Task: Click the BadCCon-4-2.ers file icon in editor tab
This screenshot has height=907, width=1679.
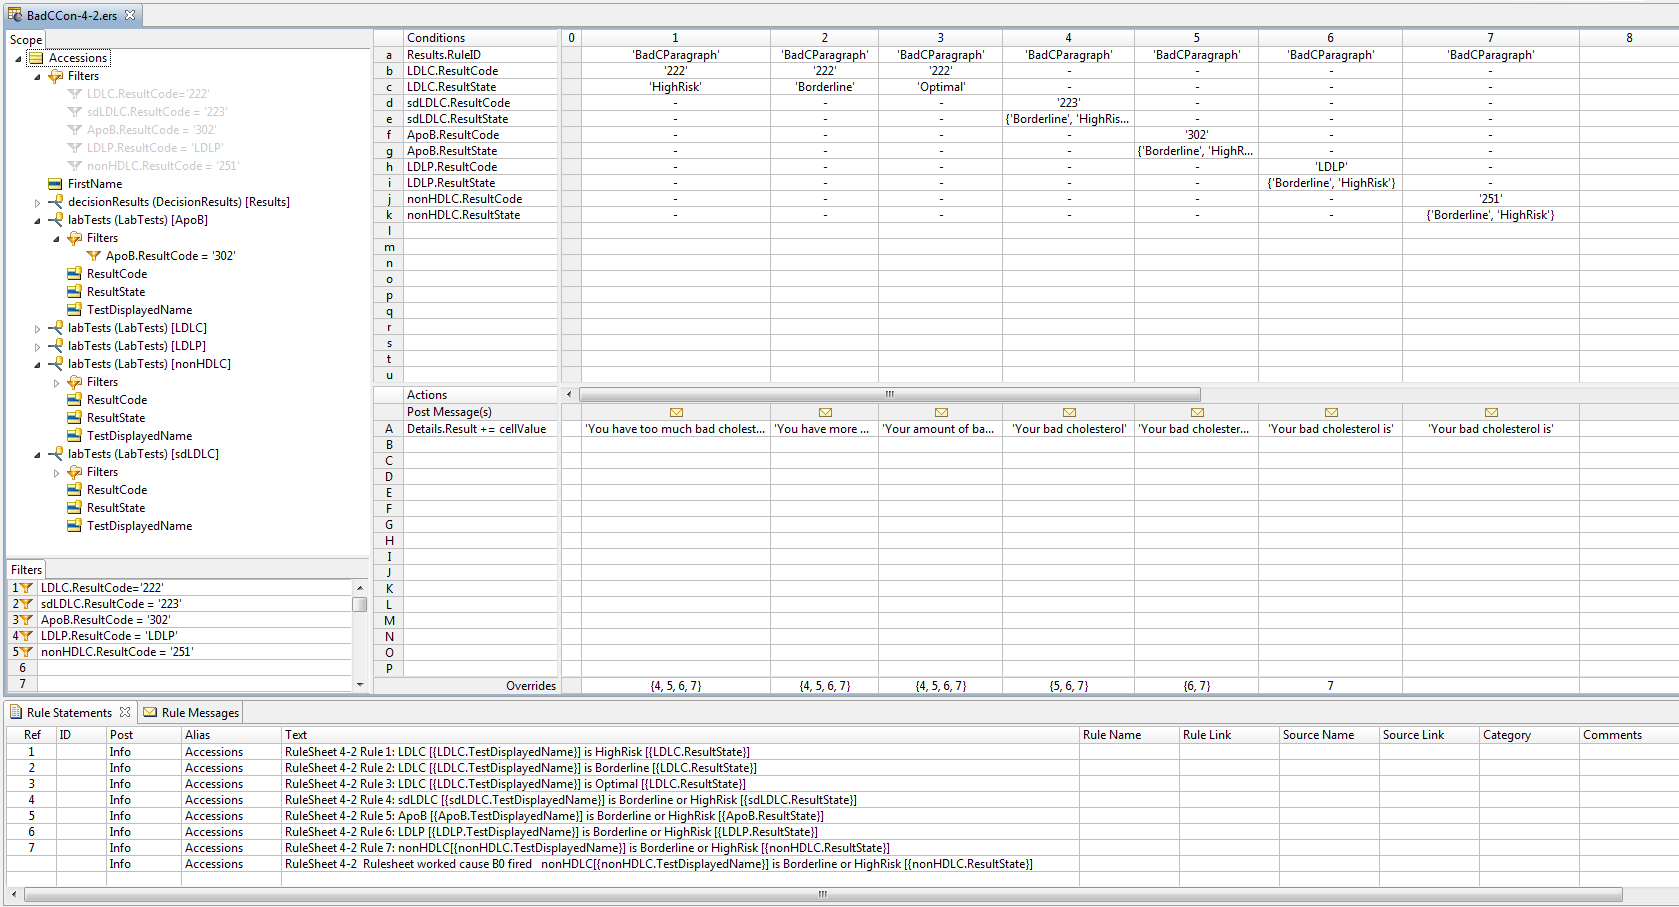Action: coord(15,15)
